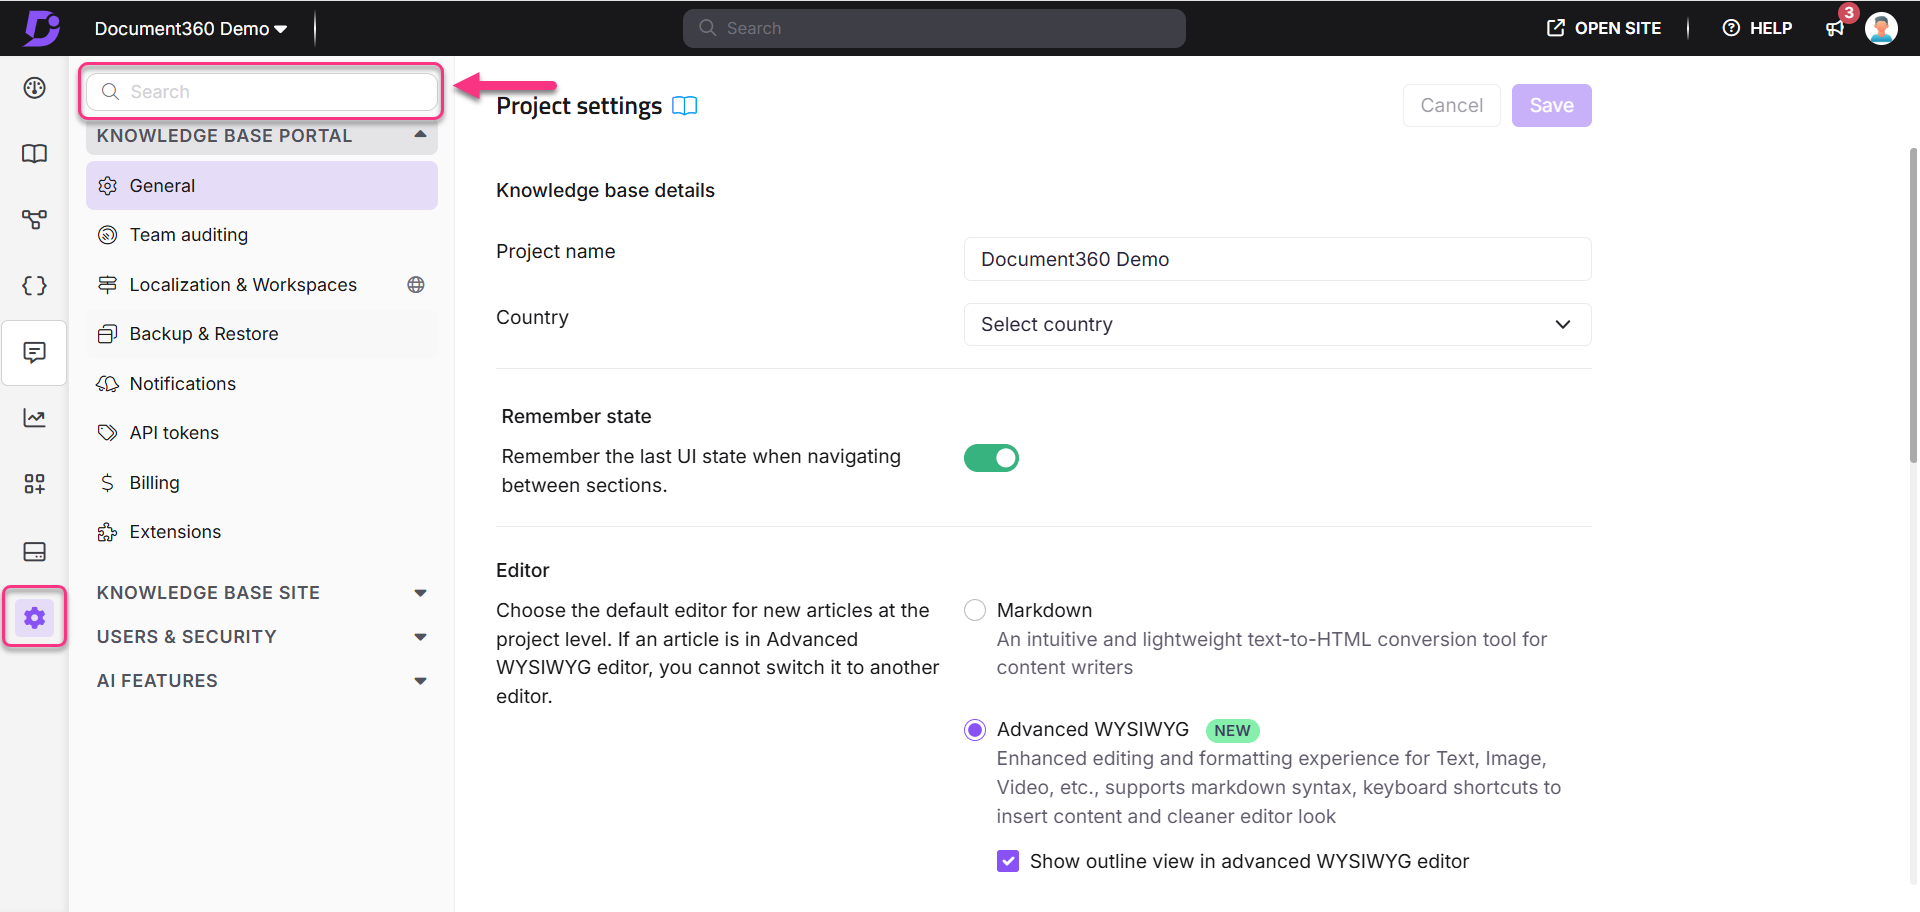Image resolution: width=1920 pixels, height=912 pixels.
Task: Click the announcements megaphone icon
Action: click(1835, 29)
